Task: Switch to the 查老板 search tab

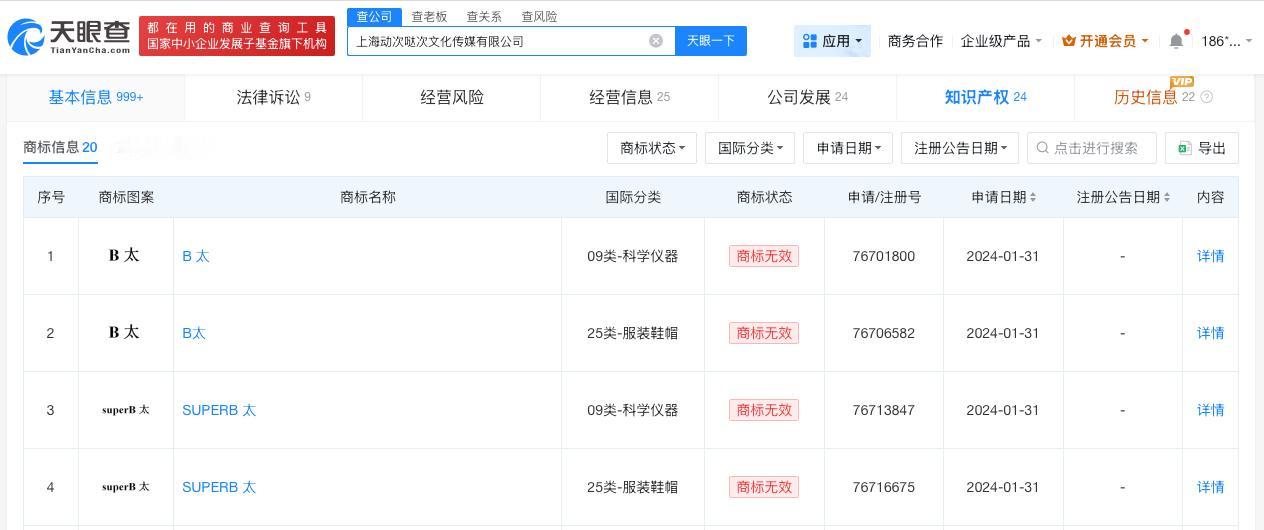Action: [429, 17]
